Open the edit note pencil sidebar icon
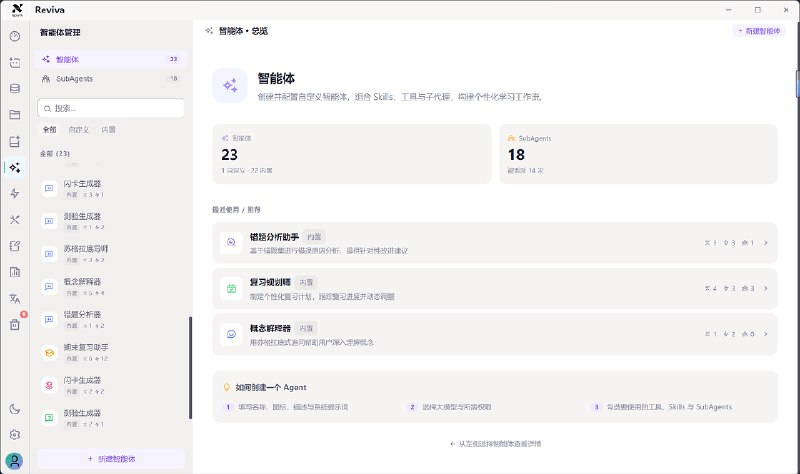The image size is (800, 474). click(x=15, y=246)
